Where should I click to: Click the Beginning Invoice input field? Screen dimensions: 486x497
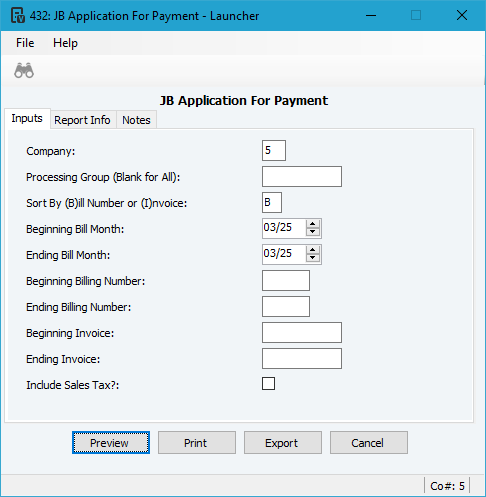(302, 332)
